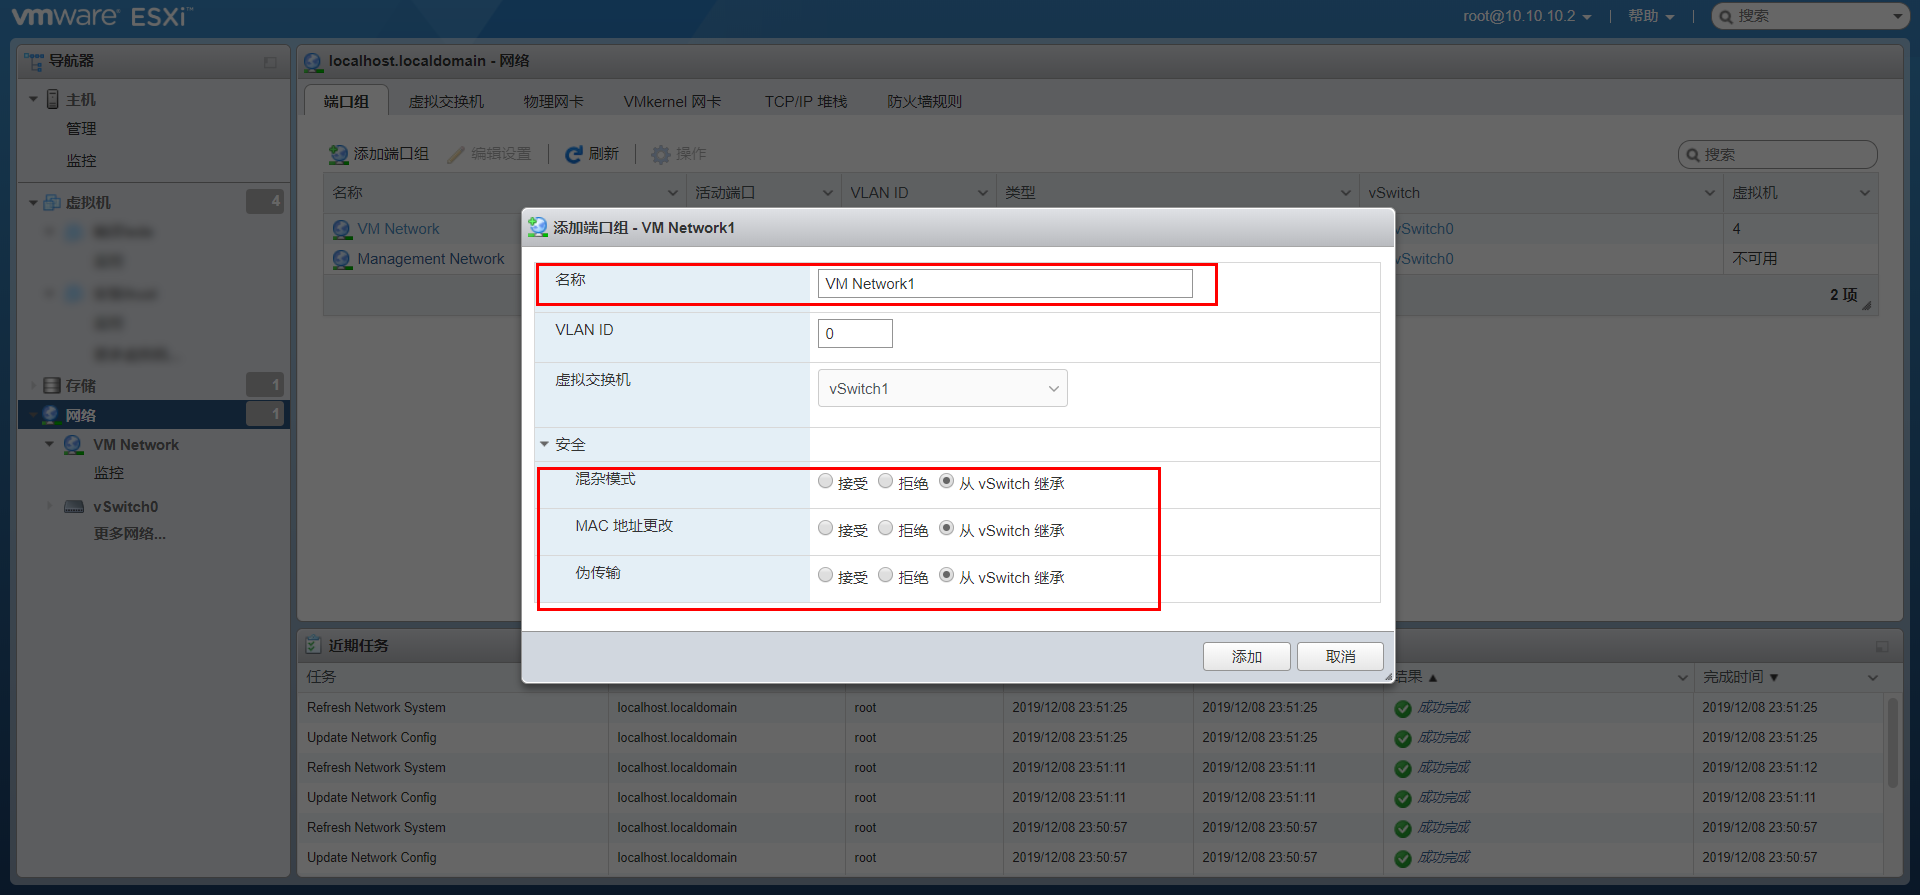Screen dimensions: 1920x895
Task: Open the virtual switch dropdown showing vSwitch1
Action: click(942, 388)
